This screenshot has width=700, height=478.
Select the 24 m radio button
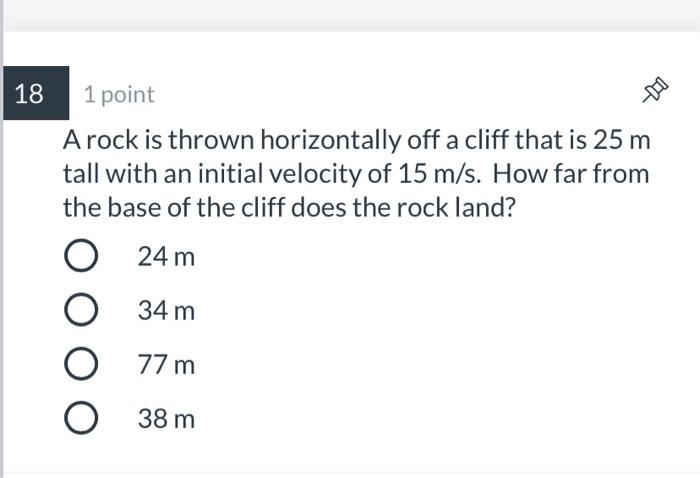click(x=81, y=255)
